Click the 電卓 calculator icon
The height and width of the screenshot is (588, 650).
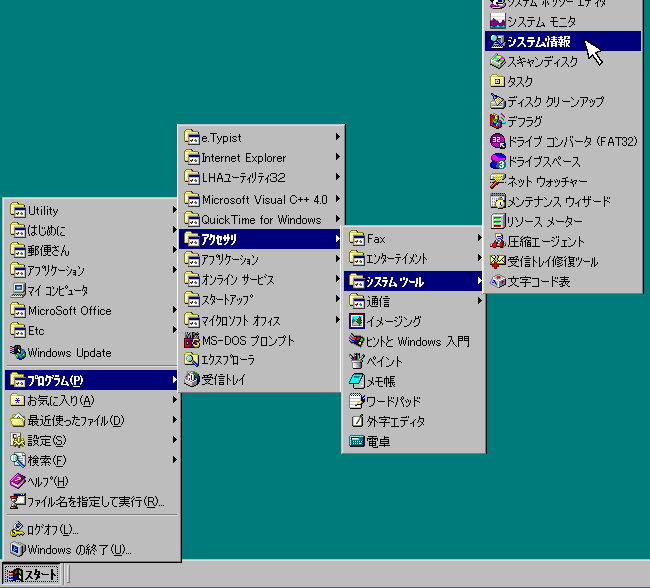357,441
